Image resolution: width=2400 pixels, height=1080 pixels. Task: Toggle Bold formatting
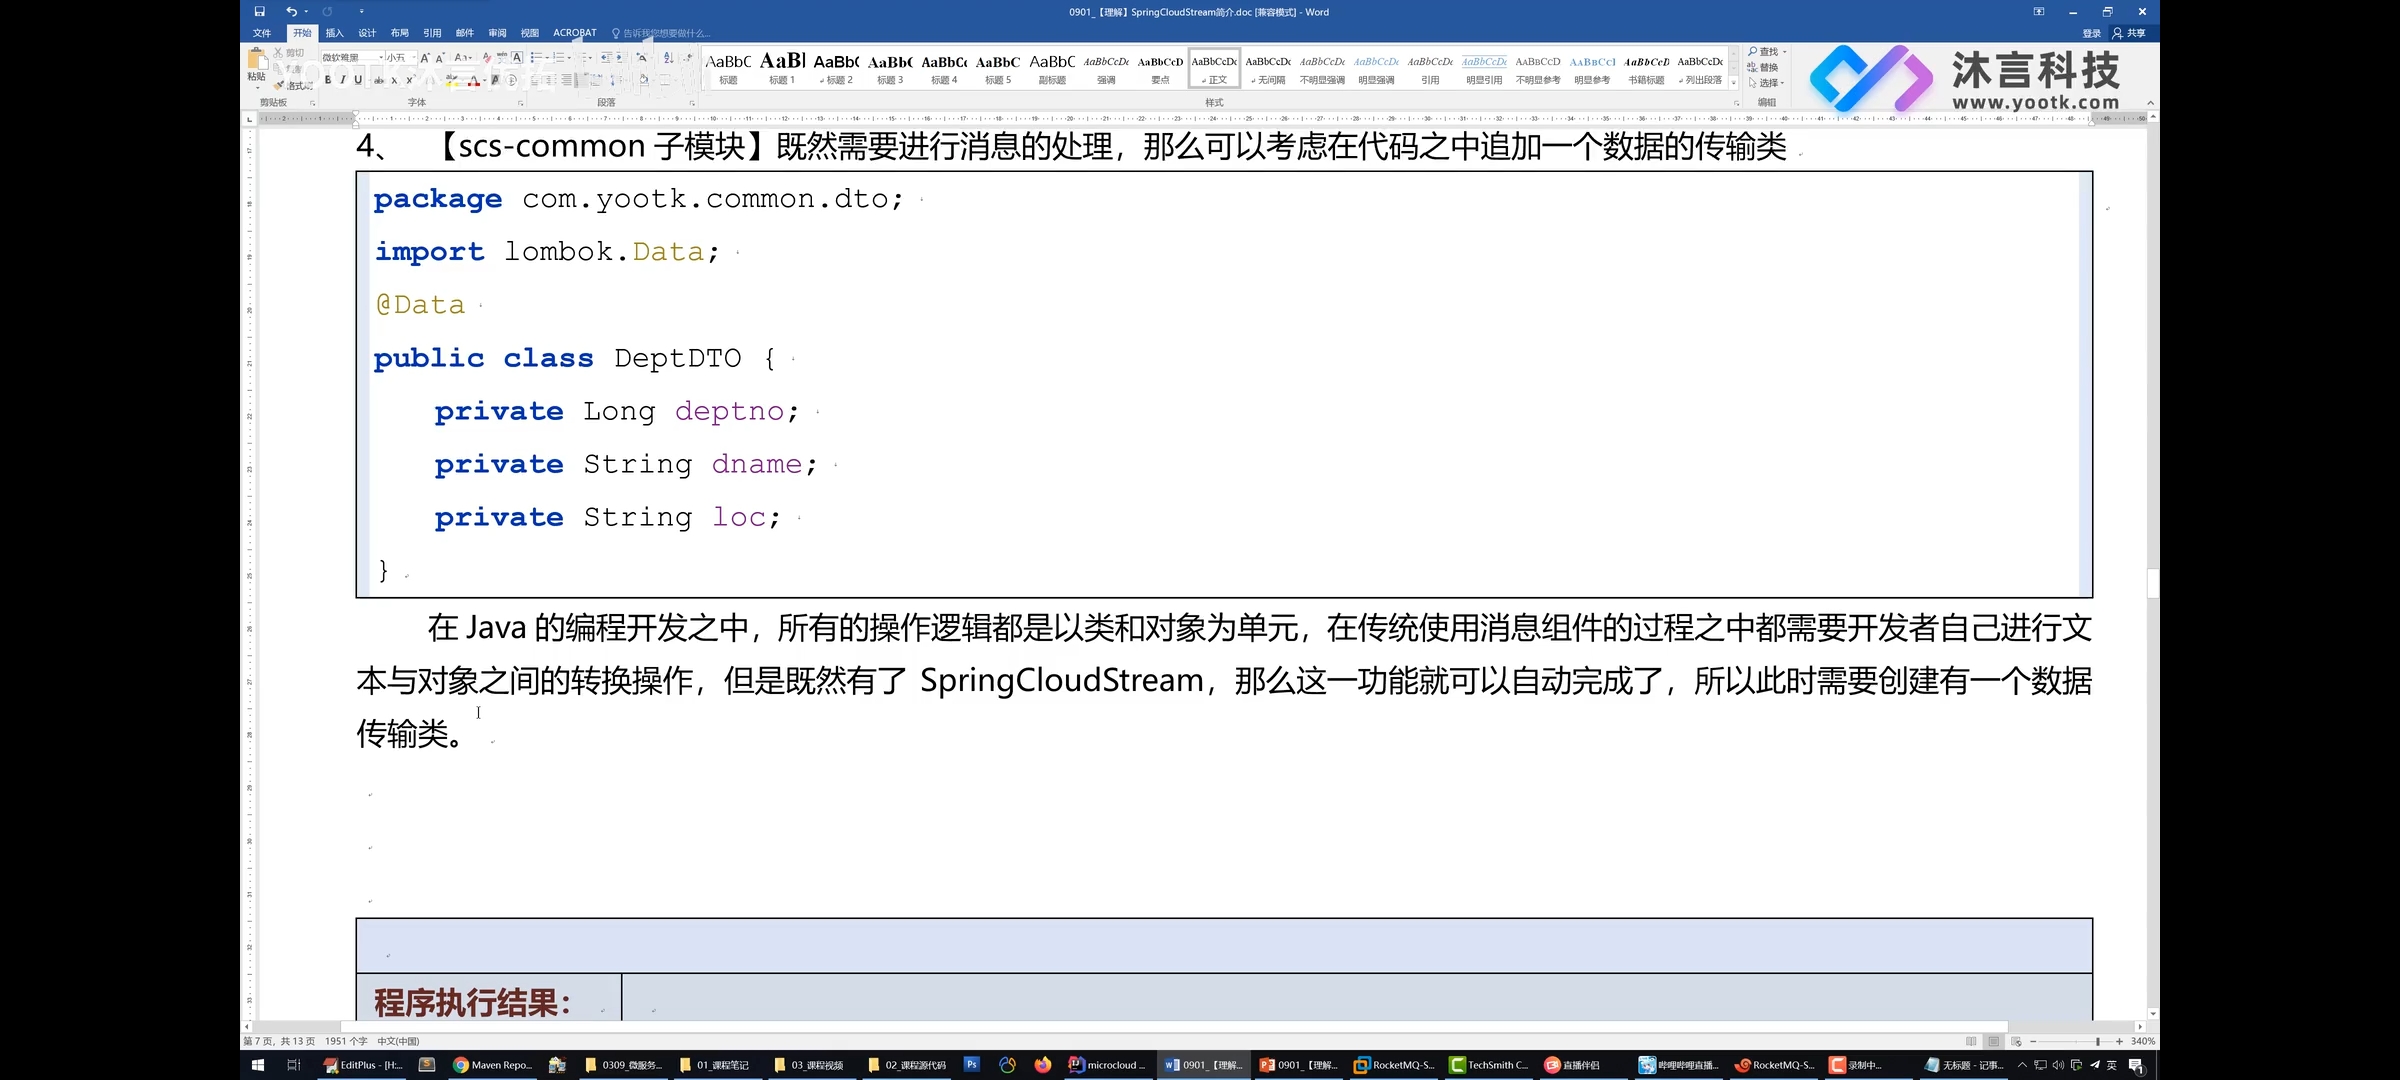[328, 80]
